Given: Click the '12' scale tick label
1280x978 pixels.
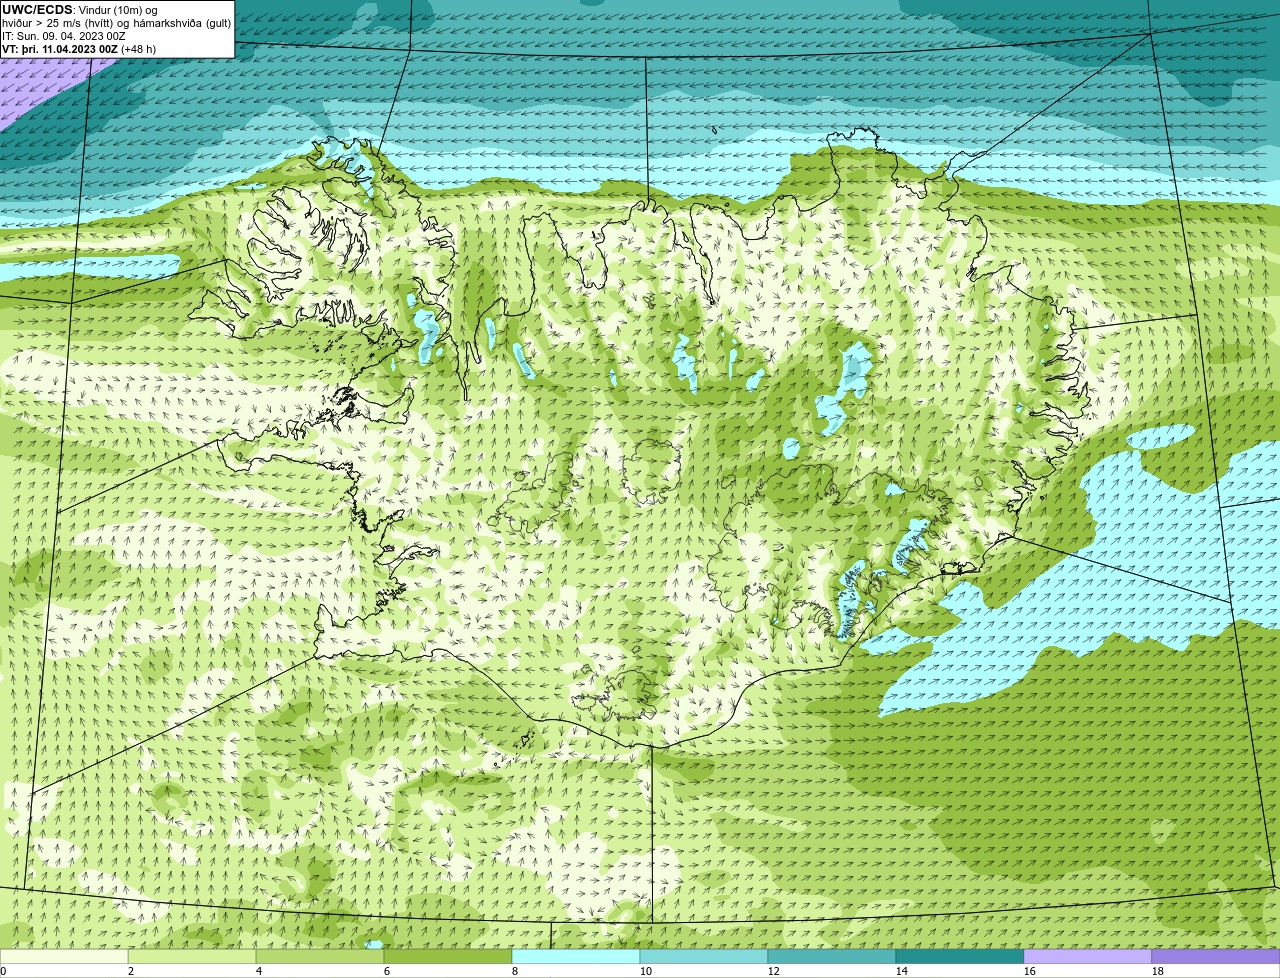Looking at the screenshot, I should pos(774,971).
